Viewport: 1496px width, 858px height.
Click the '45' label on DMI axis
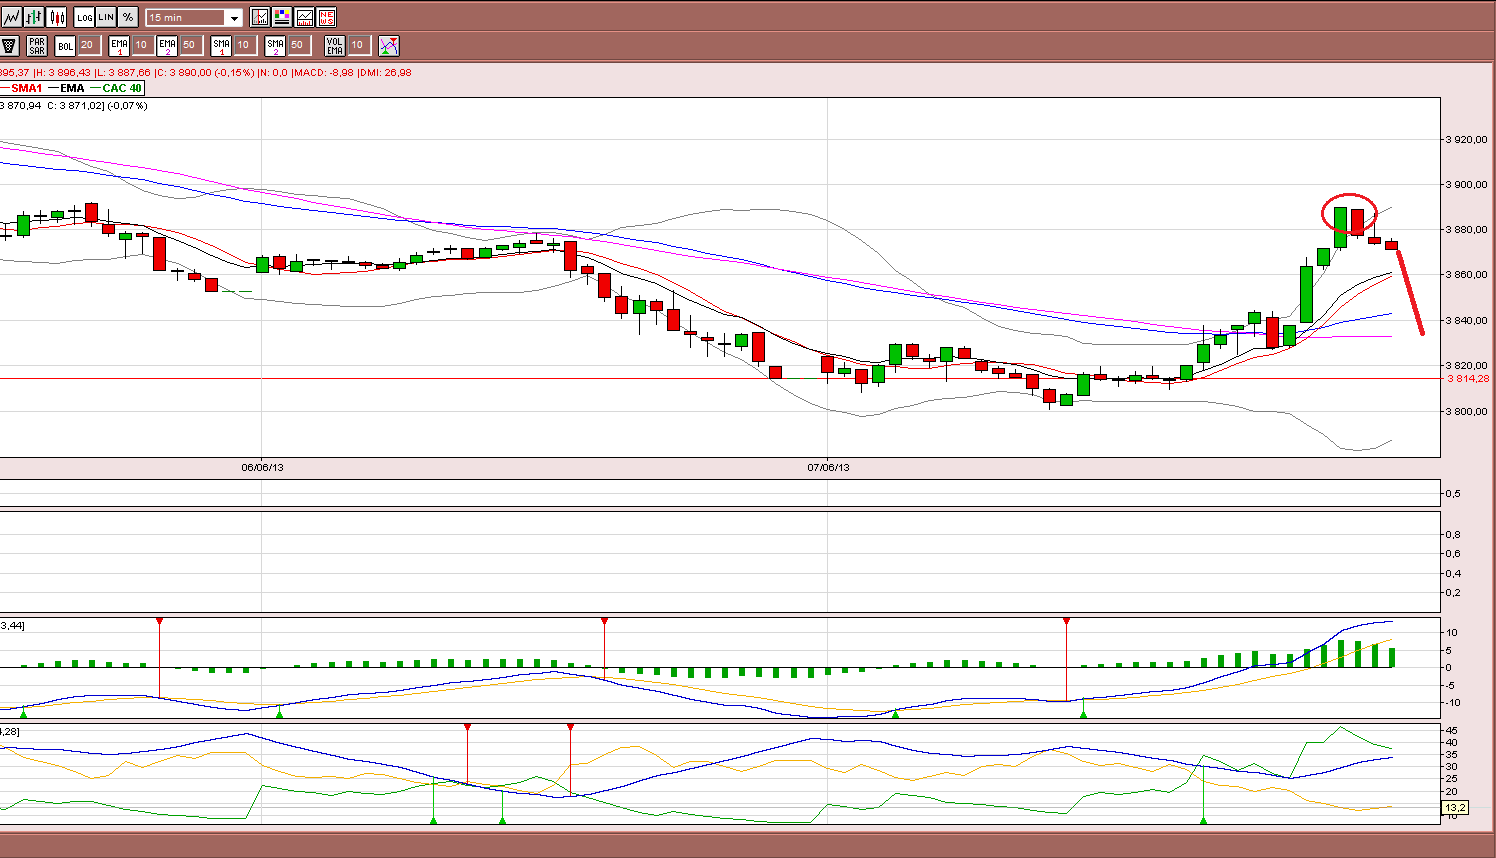coord(1452,730)
